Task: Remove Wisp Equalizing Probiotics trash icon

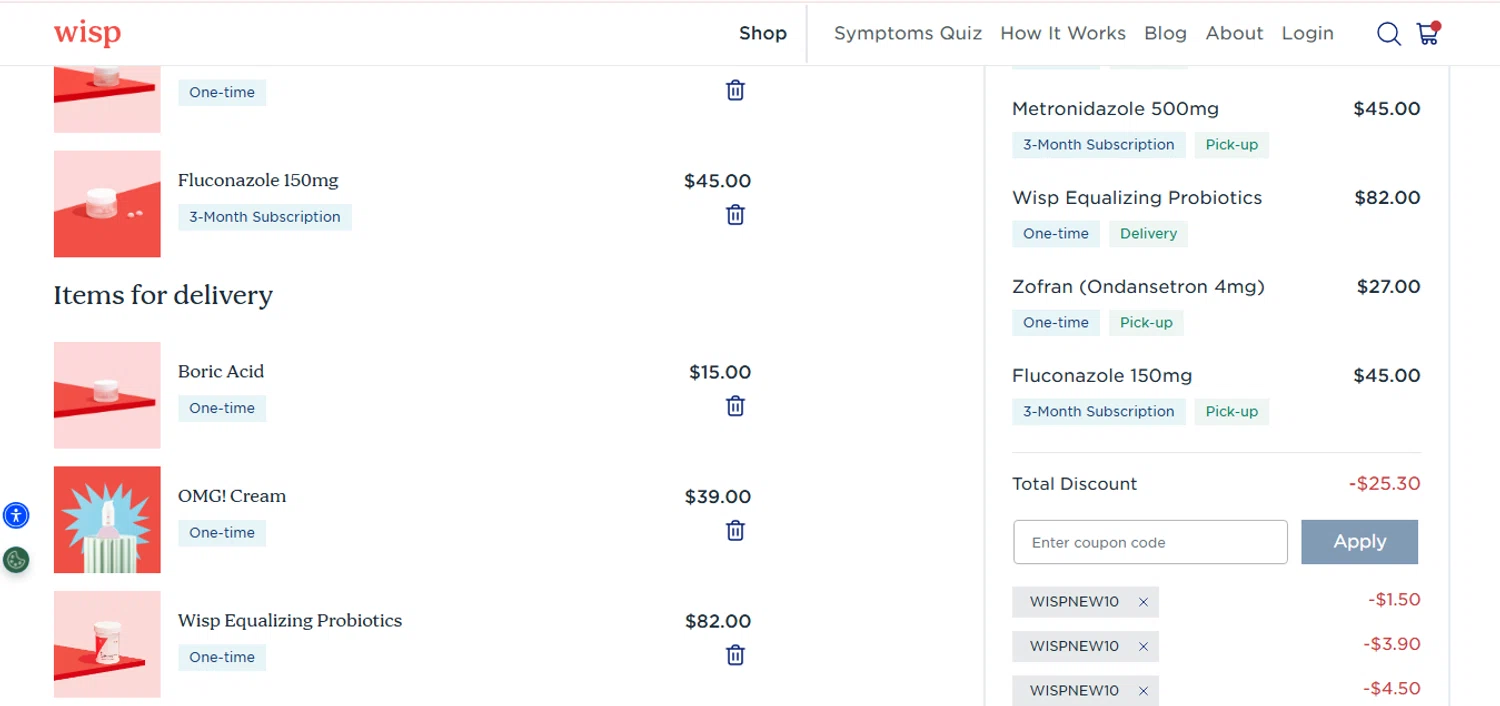Action: [735, 655]
